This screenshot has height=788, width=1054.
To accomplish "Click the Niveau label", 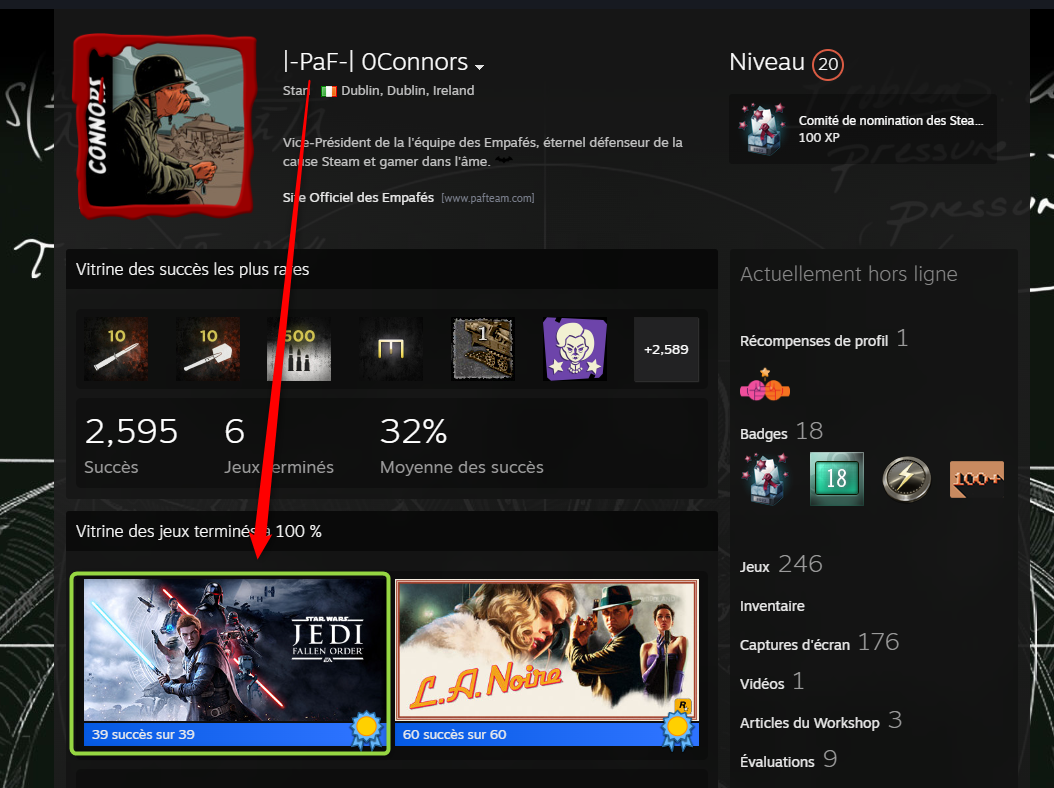I will click(767, 62).
